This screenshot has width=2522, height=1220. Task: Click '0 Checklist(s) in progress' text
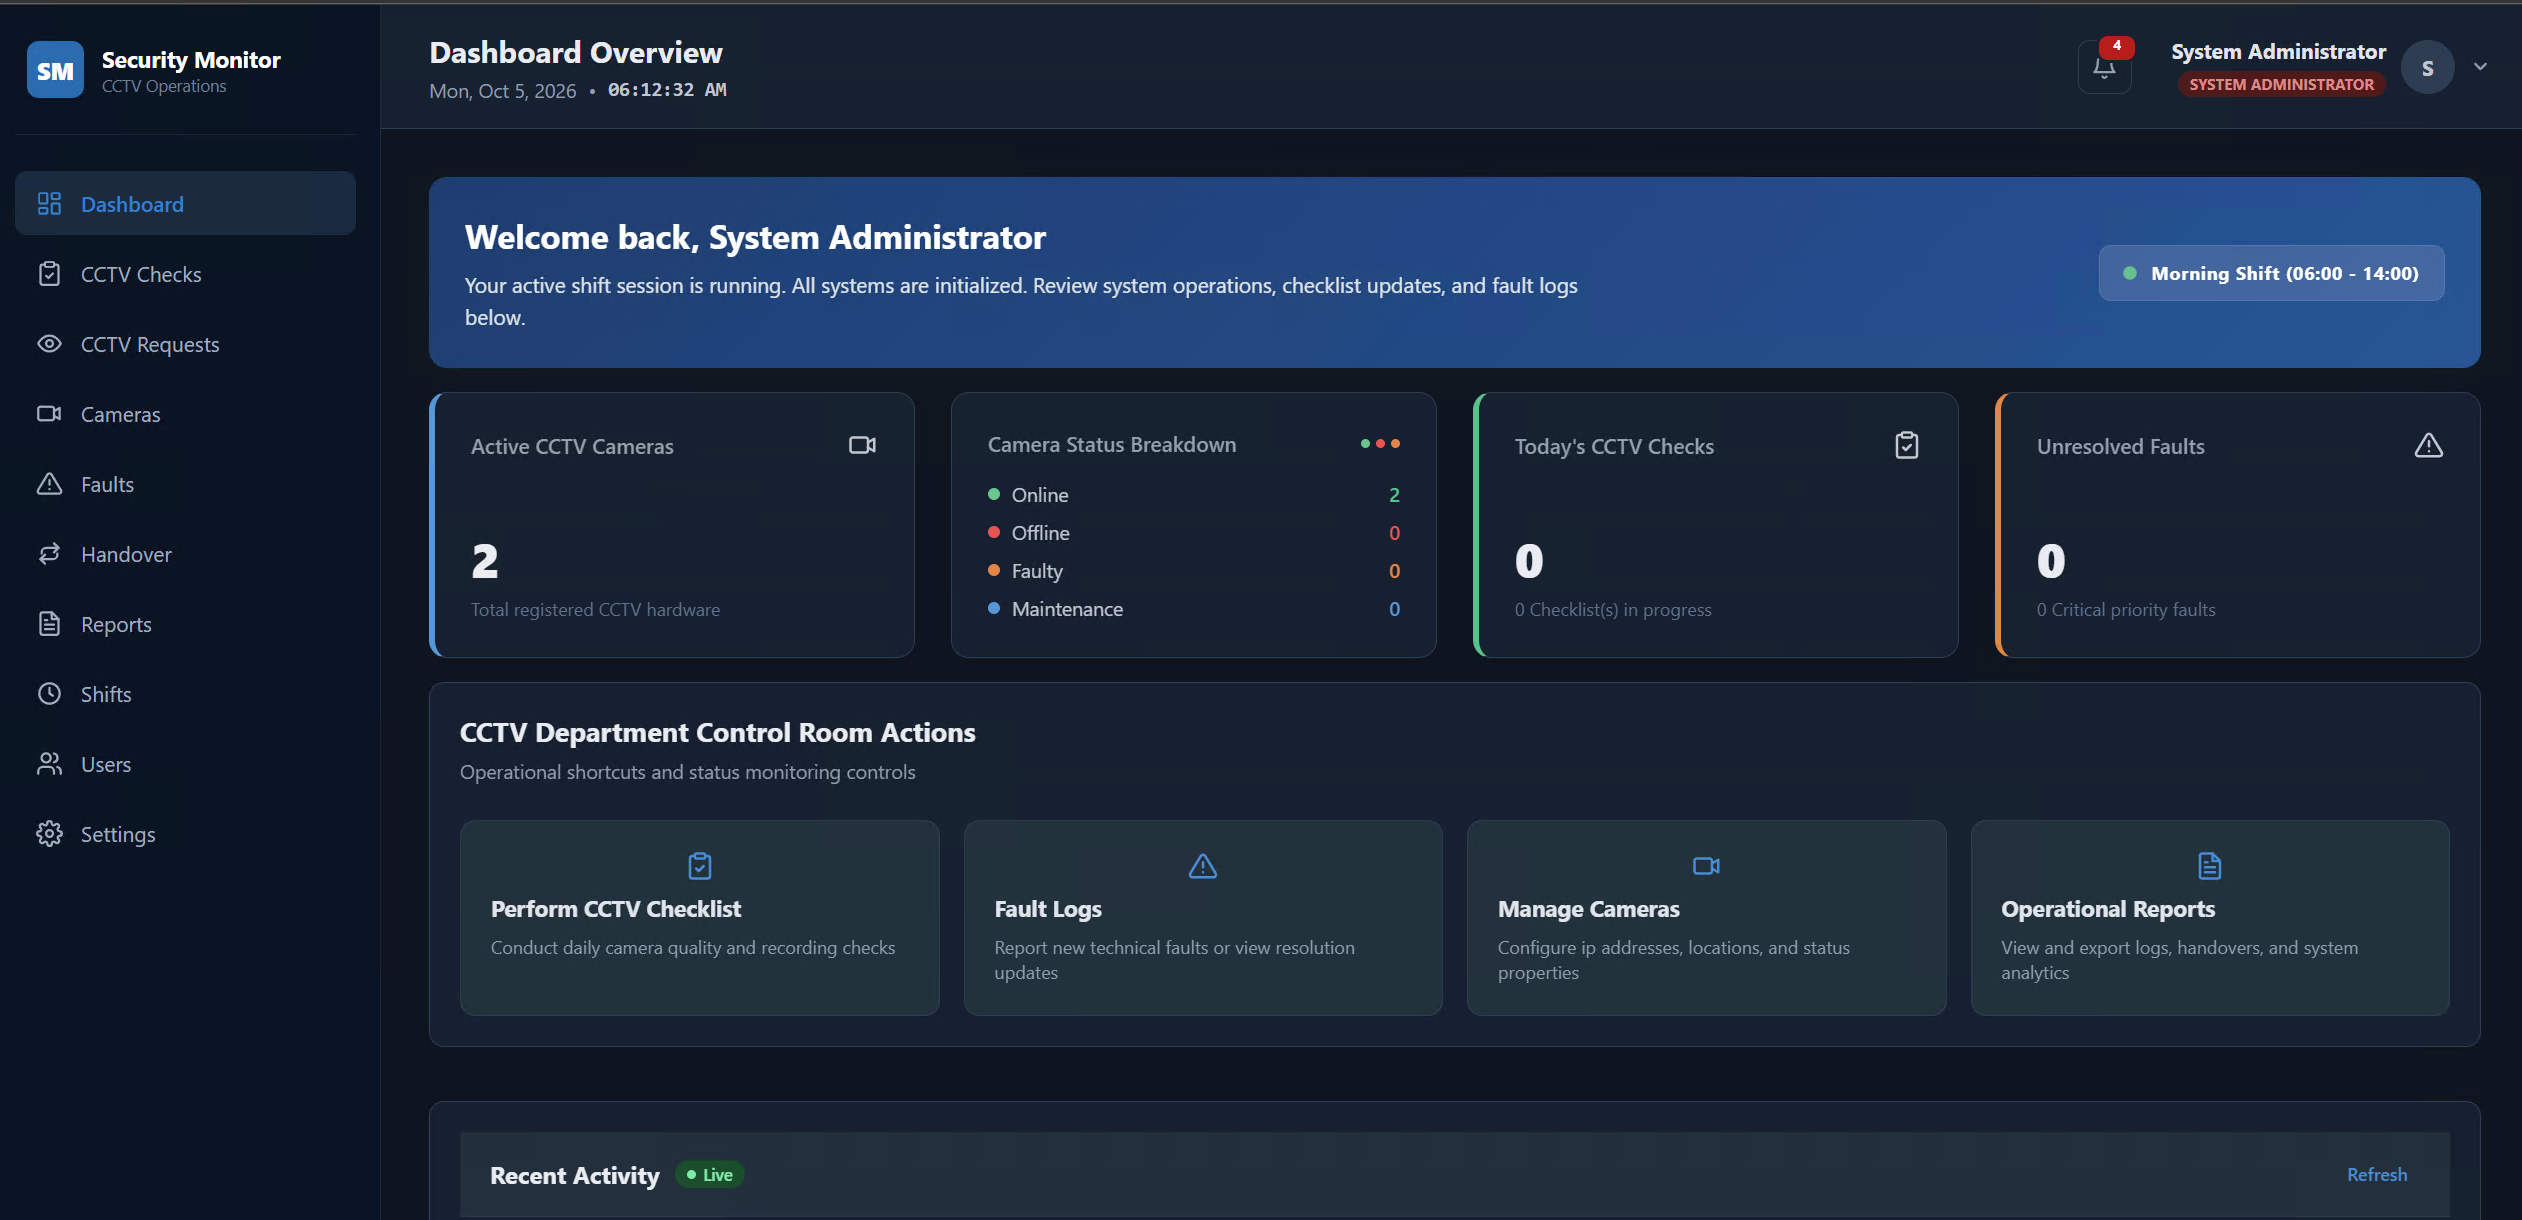pos(1612,610)
